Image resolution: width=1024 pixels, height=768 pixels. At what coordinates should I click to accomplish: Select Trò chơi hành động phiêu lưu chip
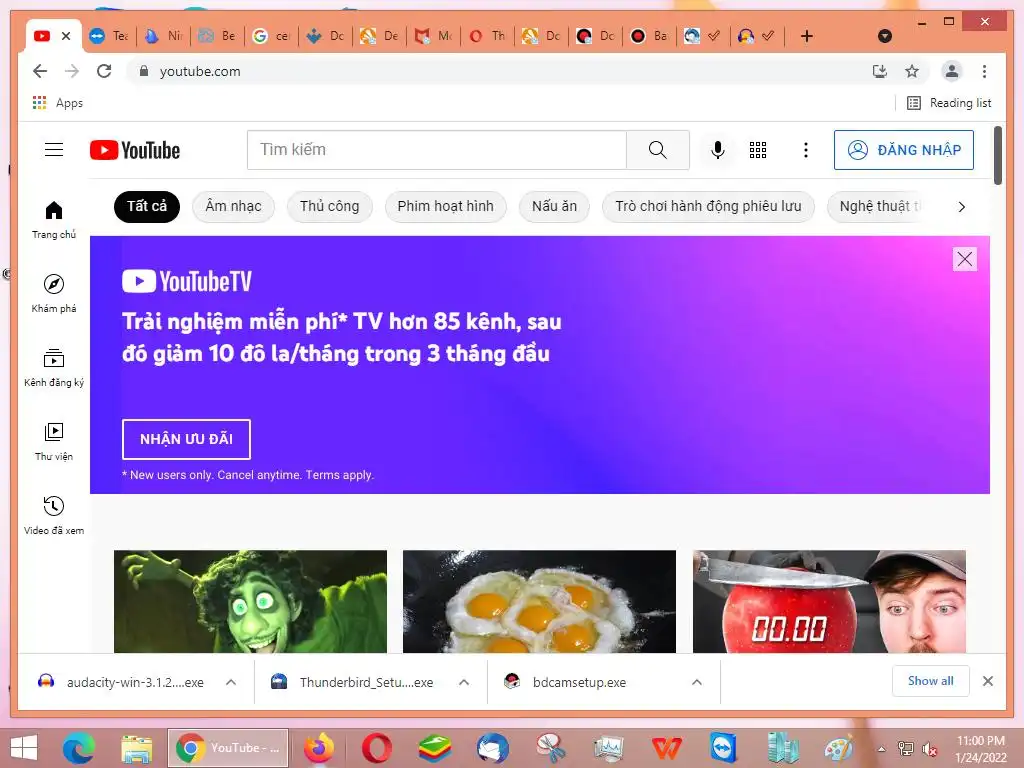(708, 206)
